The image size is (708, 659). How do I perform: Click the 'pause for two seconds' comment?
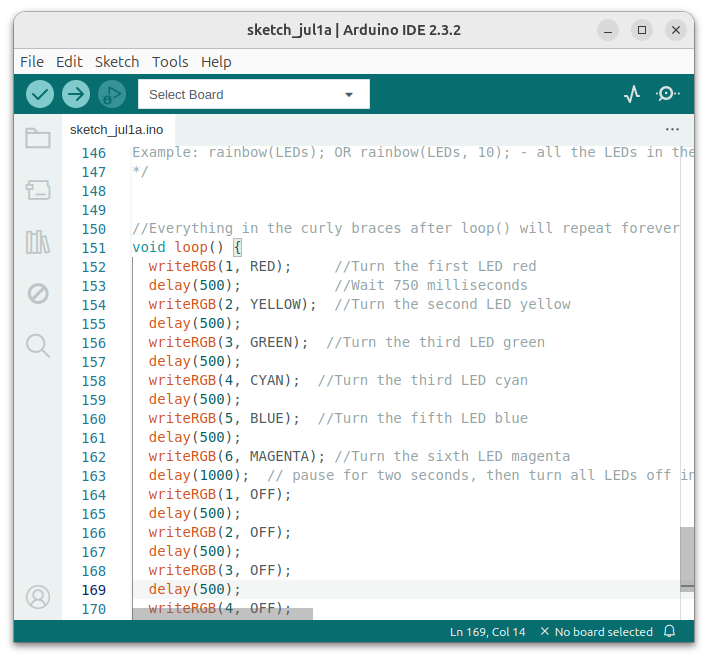click(480, 475)
